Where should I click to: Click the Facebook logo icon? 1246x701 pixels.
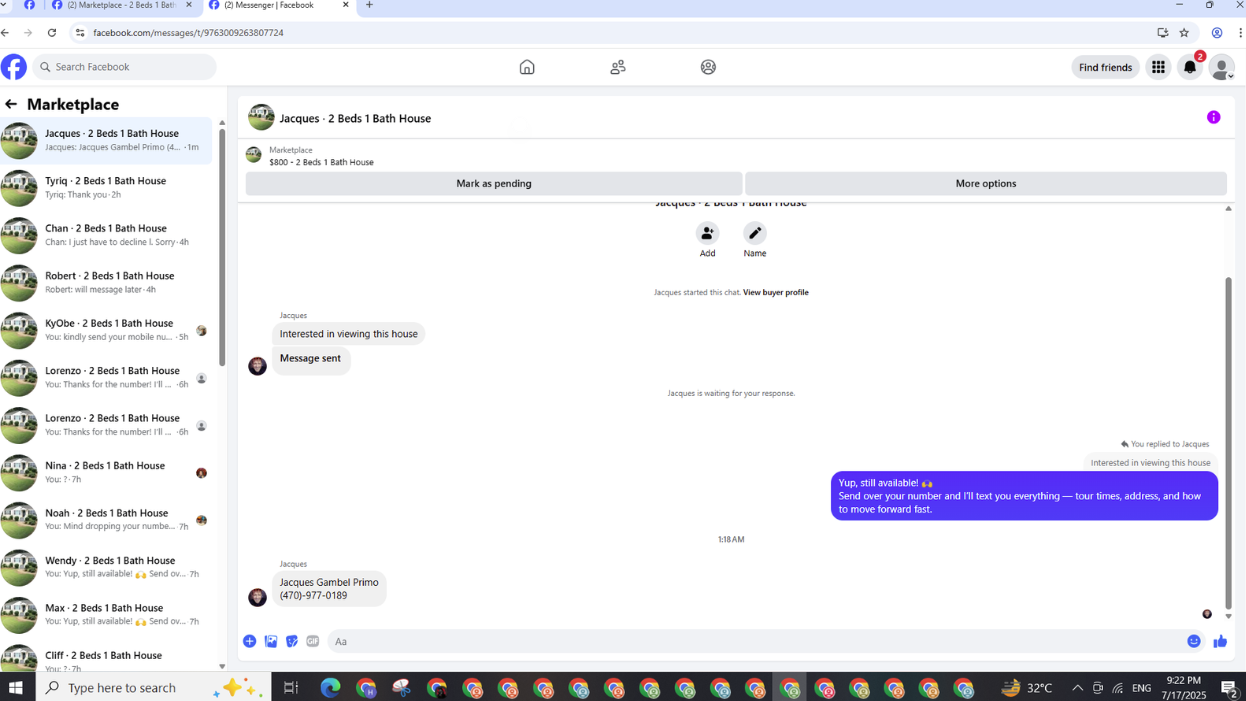(x=14, y=67)
